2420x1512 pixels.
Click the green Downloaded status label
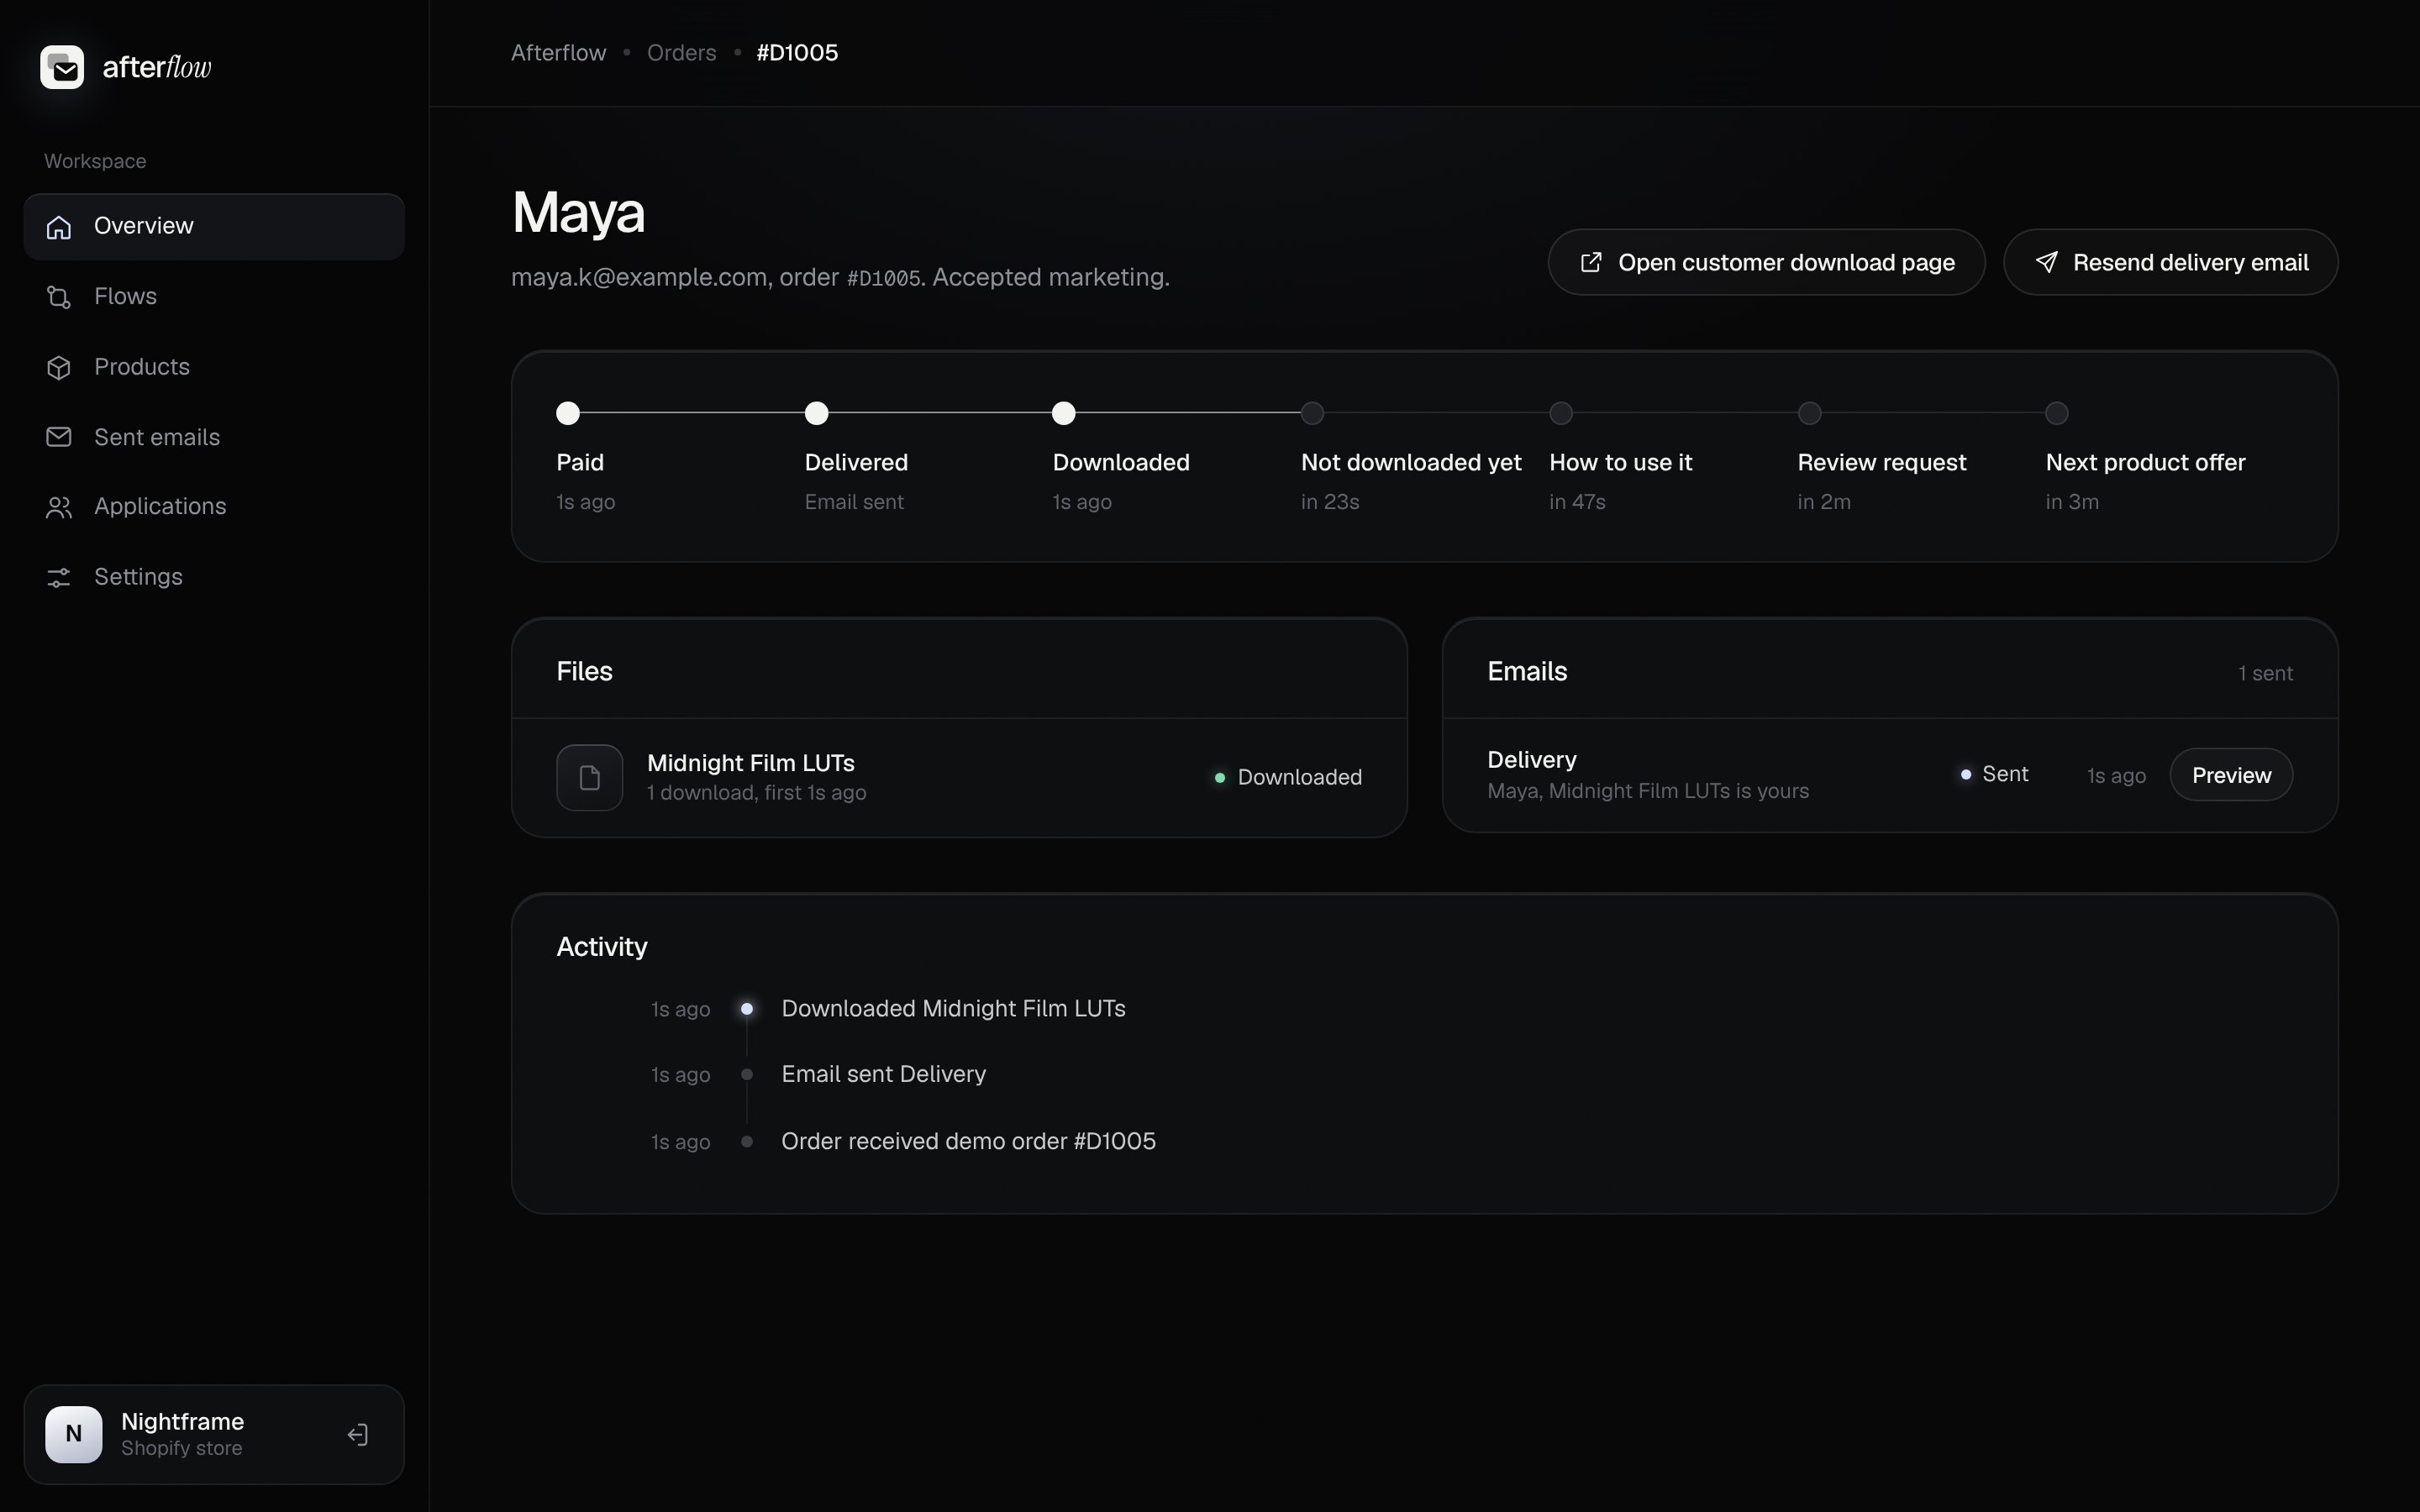click(x=1288, y=777)
